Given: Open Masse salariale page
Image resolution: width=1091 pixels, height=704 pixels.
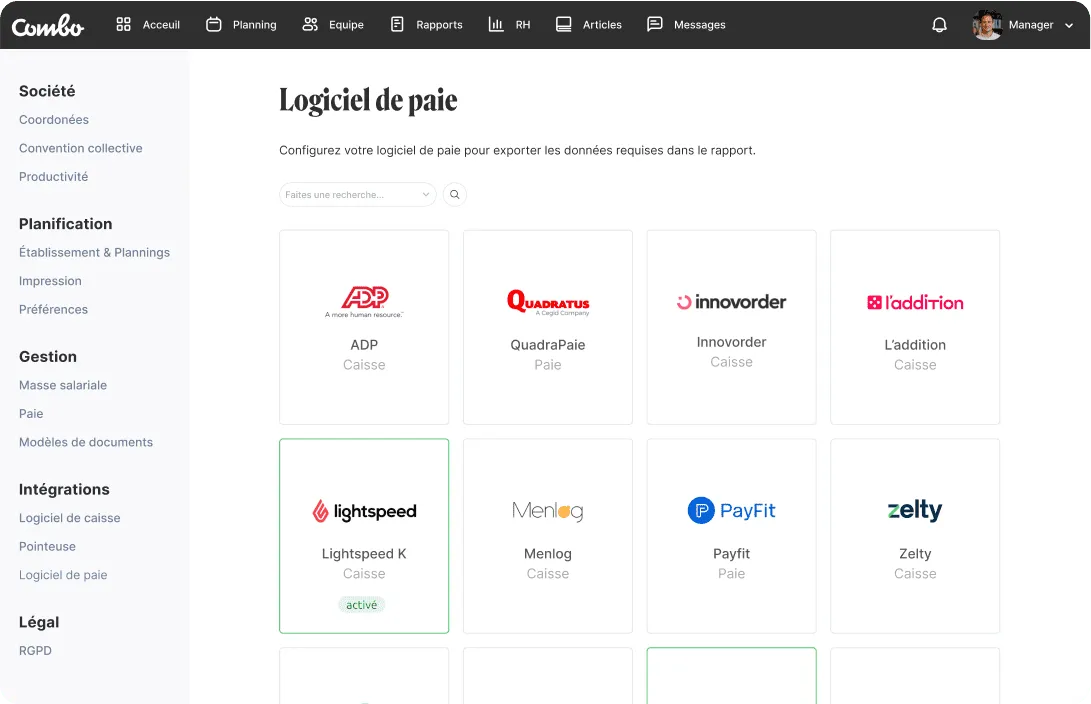Looking at the screenshot, I should pos(63,385).
